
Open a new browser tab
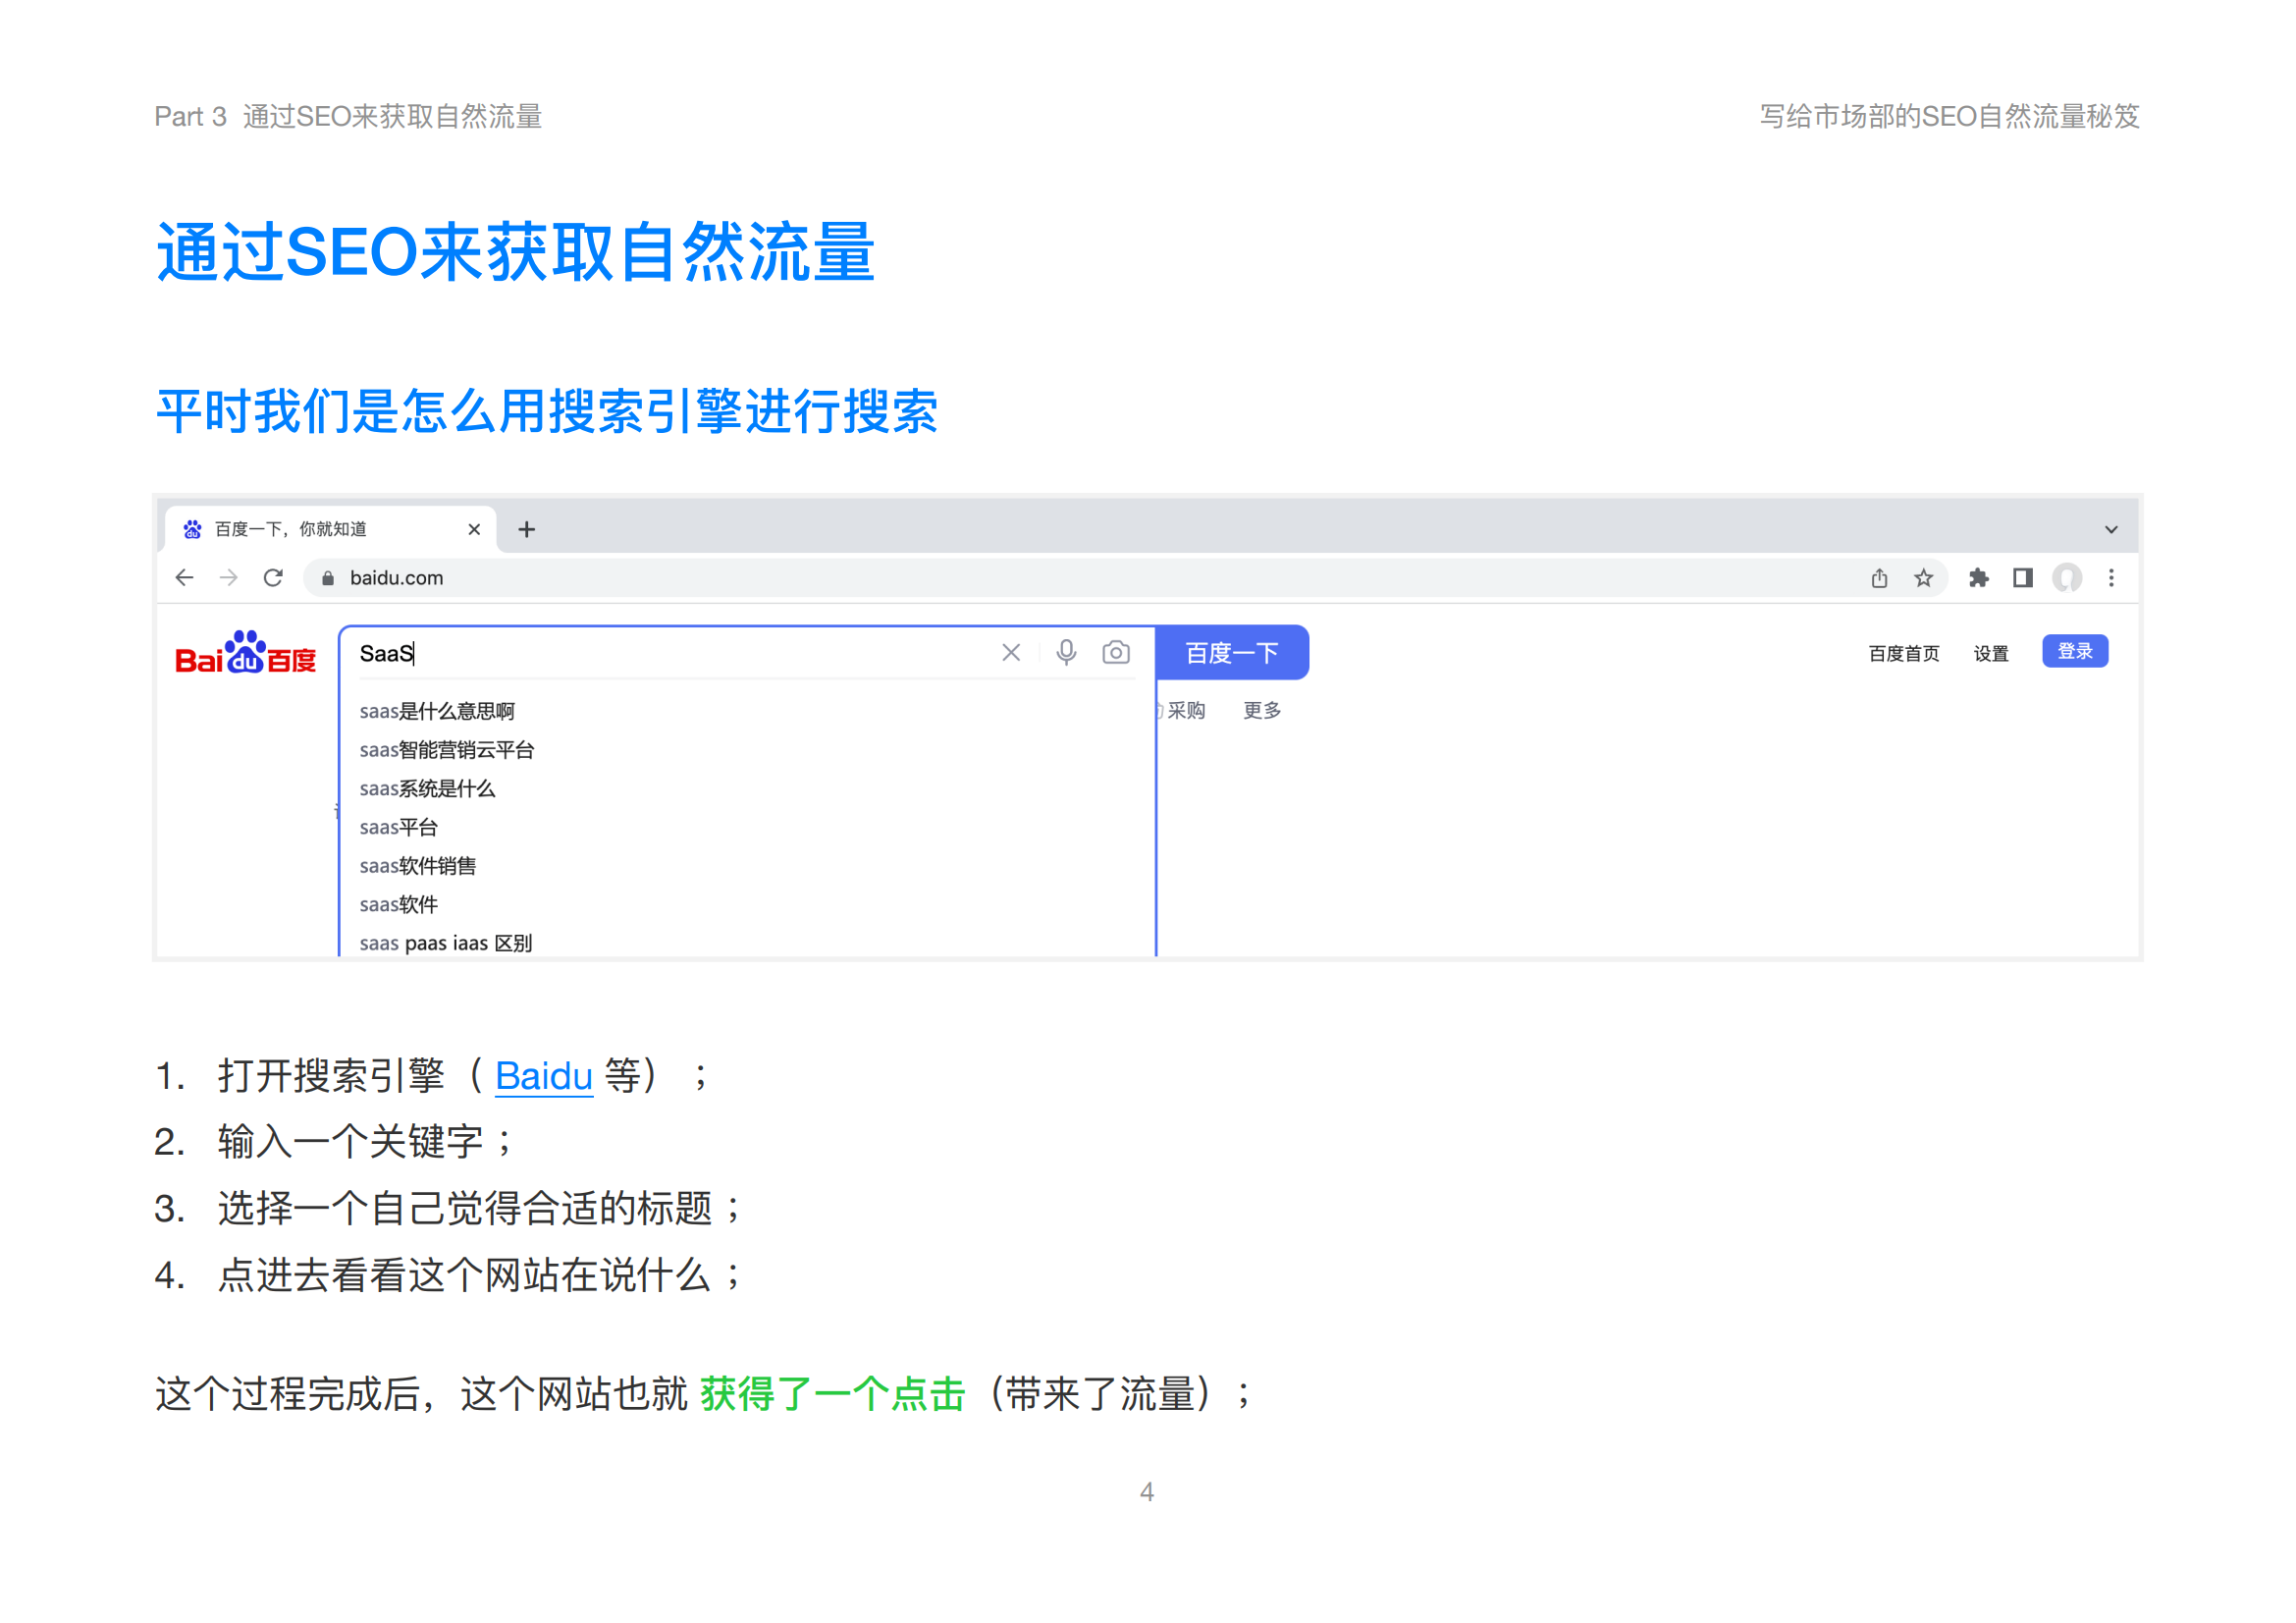point(527,530)
